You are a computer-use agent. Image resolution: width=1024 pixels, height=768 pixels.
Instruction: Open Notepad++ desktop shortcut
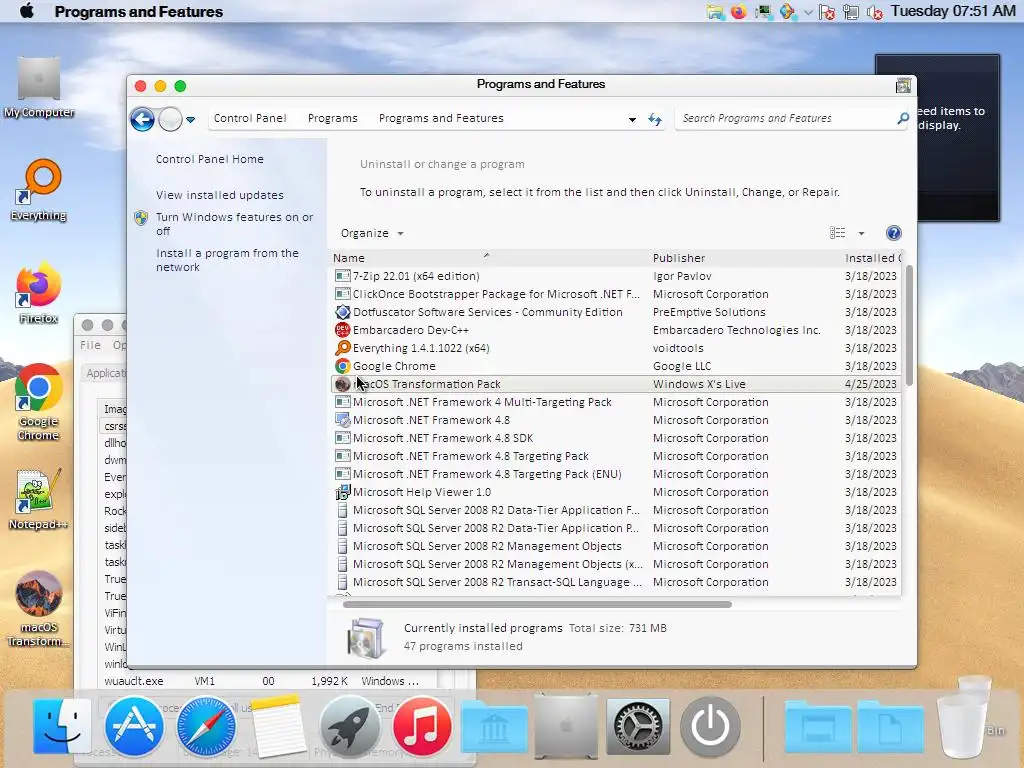tap(39, 500)
